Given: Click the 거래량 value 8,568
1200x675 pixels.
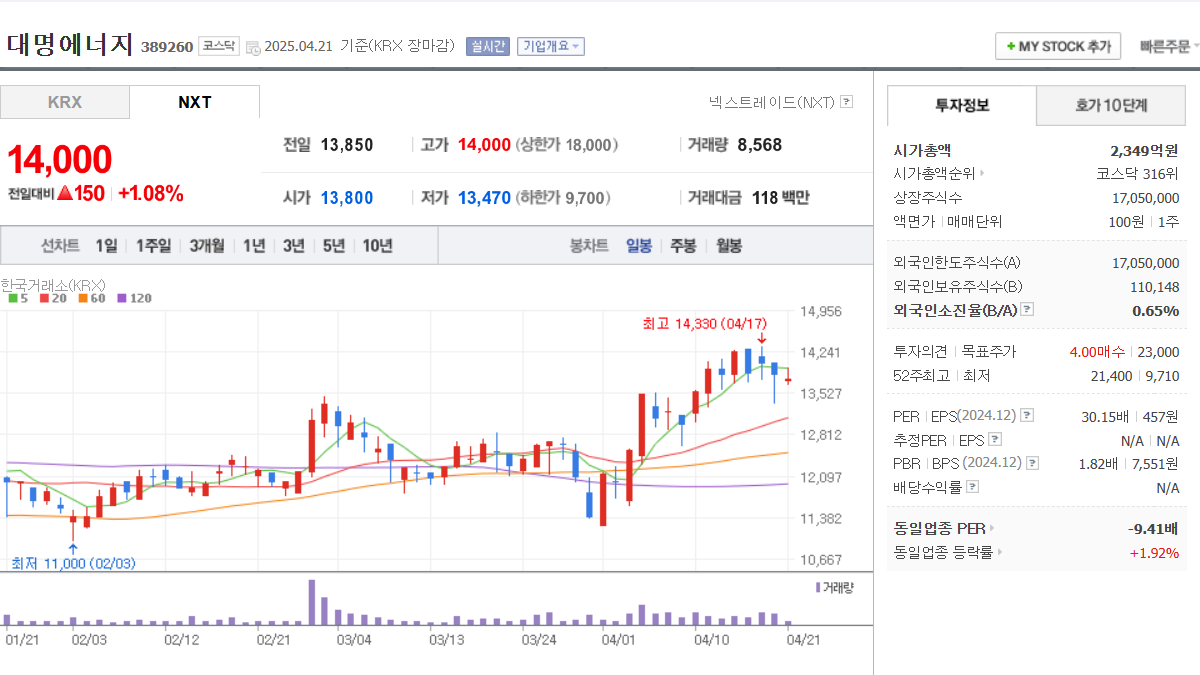Looking at the screenshot, I should click(x=759, y=145).
